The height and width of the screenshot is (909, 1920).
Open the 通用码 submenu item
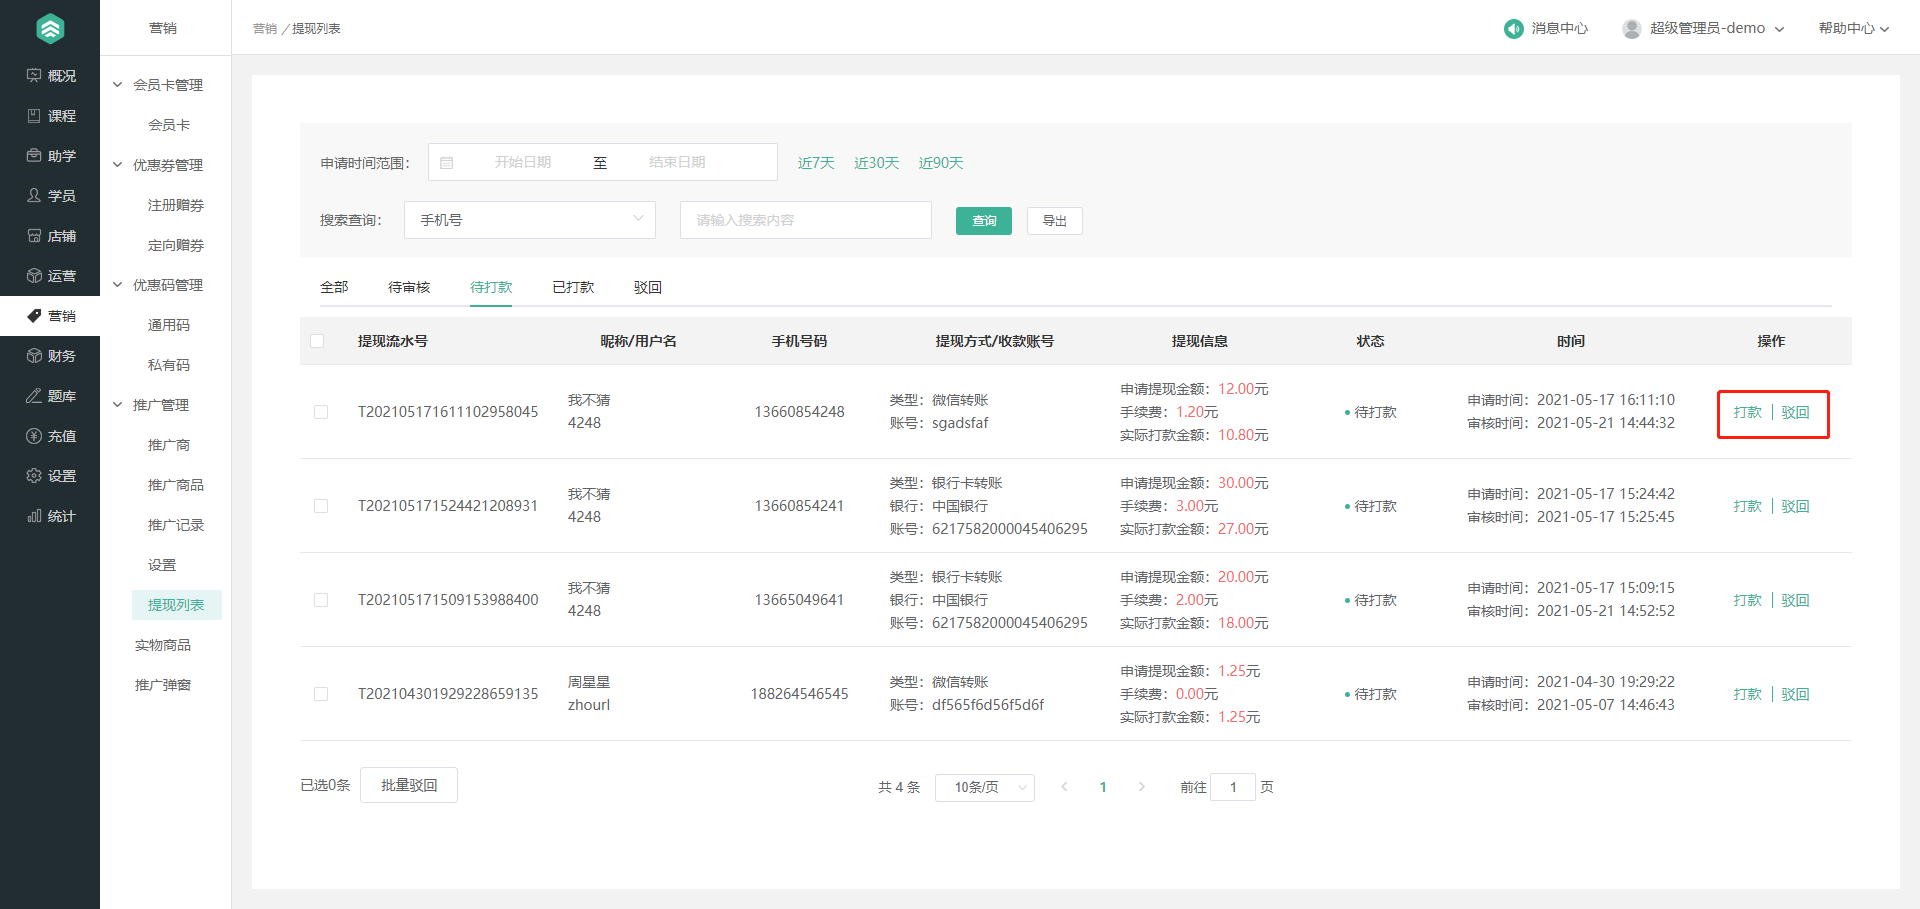(169, 325)
